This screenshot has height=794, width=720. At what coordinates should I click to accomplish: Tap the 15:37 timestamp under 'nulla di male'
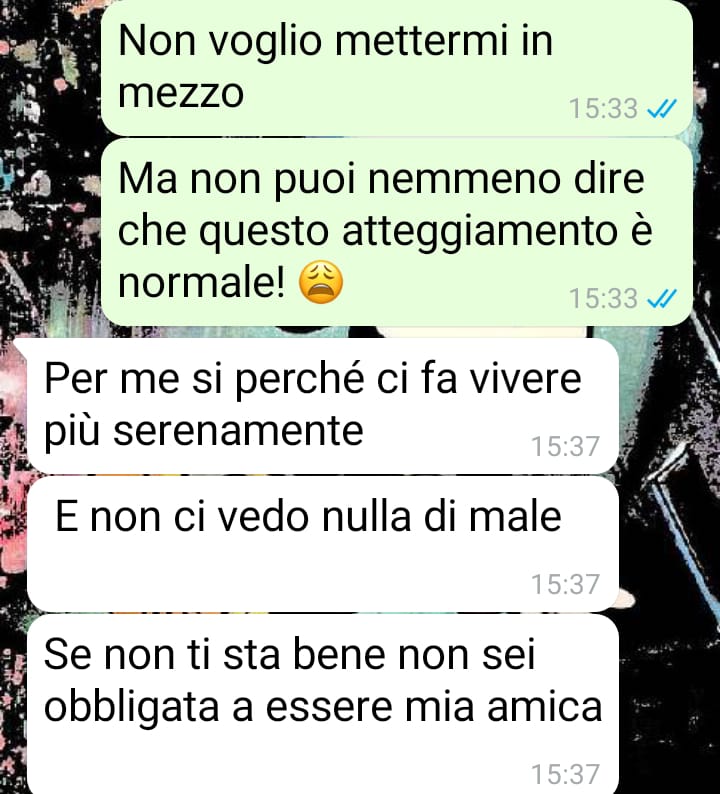(565, 584)
